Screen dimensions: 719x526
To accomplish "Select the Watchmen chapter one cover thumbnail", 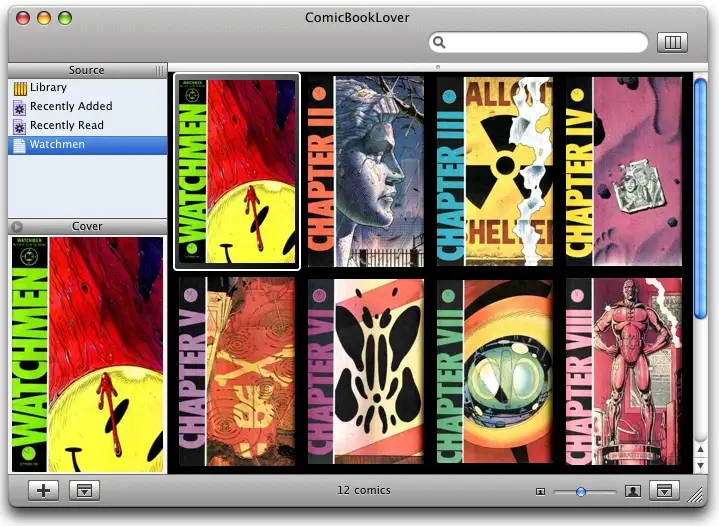I will click(x=237, y=172).
